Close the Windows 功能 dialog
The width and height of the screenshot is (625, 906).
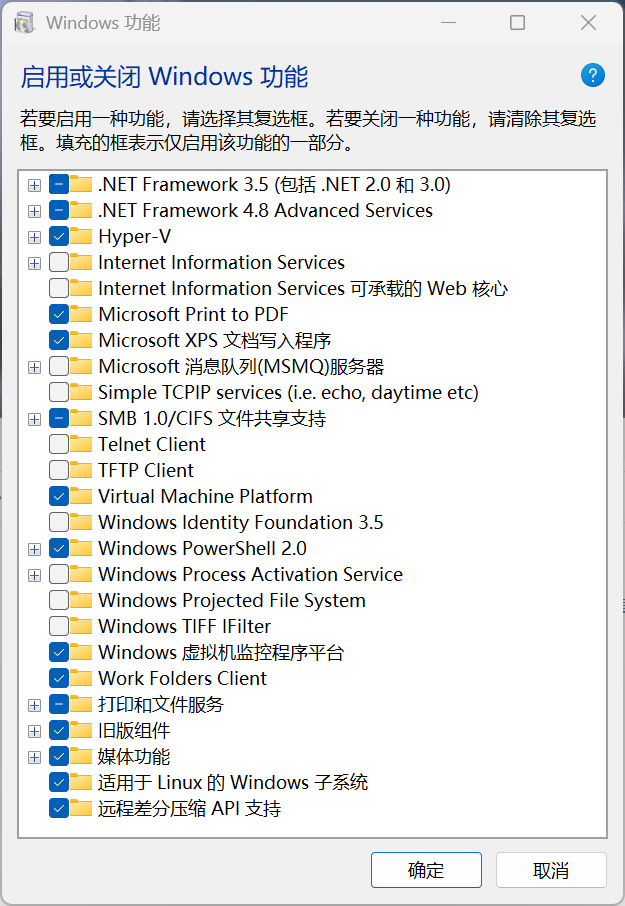coord(588,23)
